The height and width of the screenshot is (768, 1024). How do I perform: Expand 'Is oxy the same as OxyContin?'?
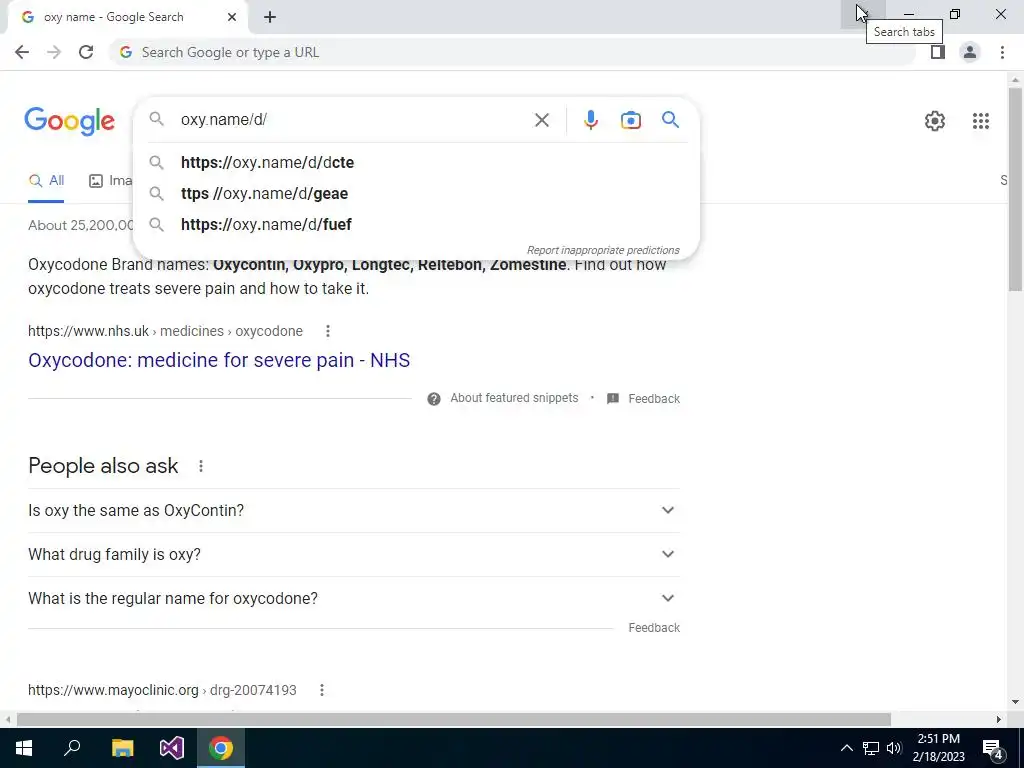pyautogui.click(x=353, y=510)
